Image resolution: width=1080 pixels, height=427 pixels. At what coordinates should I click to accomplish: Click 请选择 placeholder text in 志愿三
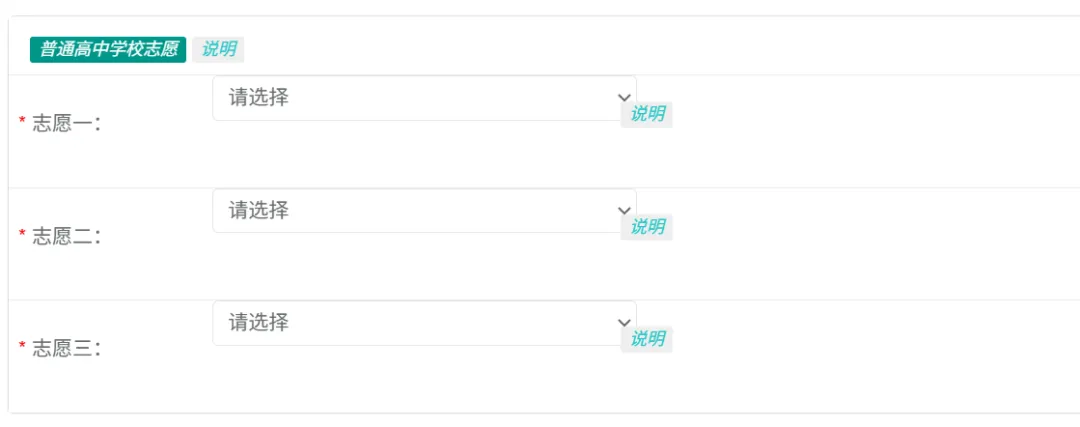click(x=259, y=322)
